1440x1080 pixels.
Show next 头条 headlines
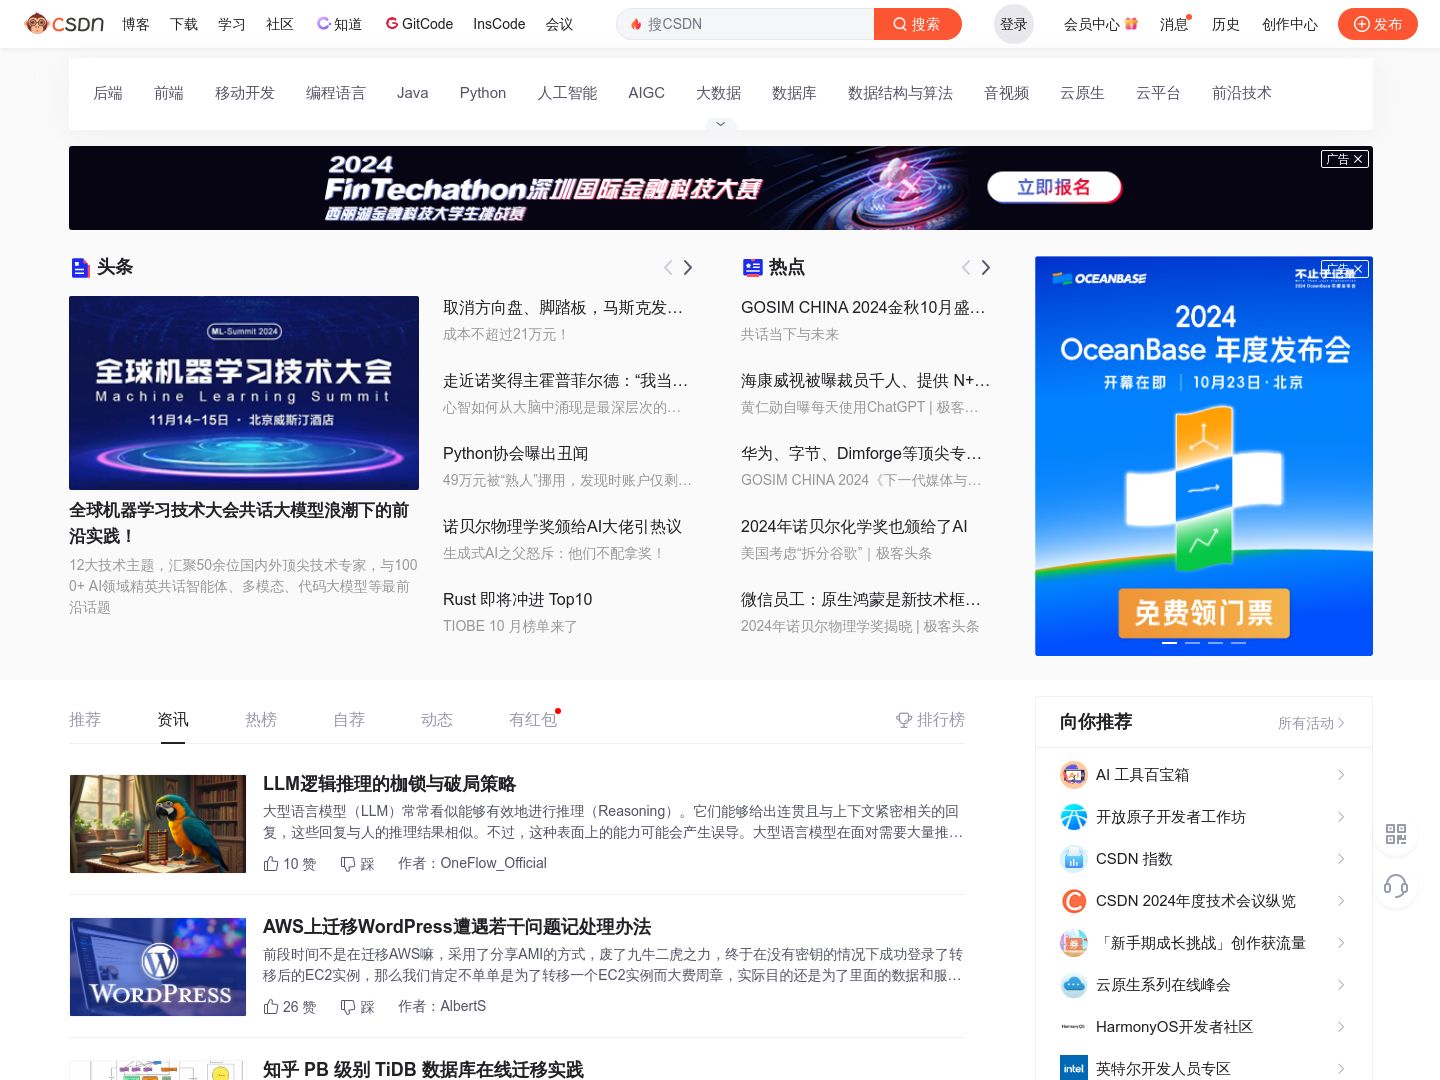pos(688,267)
